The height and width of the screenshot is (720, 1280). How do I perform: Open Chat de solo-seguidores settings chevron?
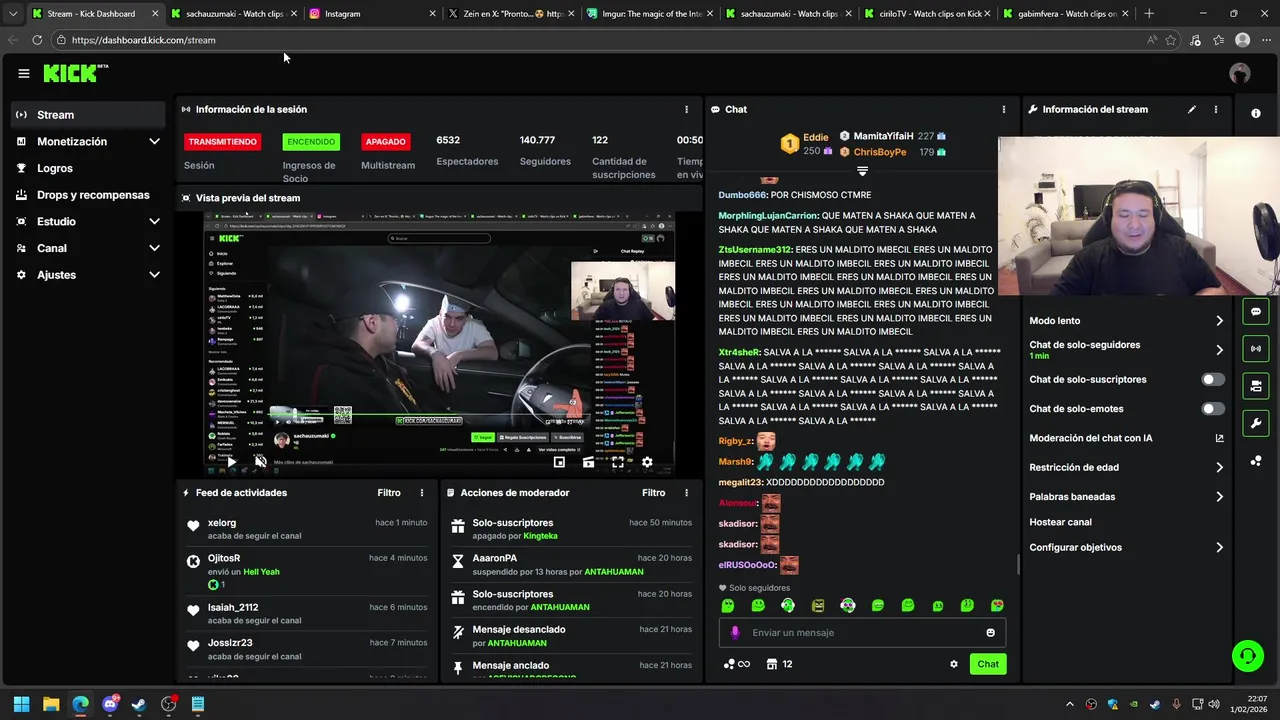tap(1219, 350)
